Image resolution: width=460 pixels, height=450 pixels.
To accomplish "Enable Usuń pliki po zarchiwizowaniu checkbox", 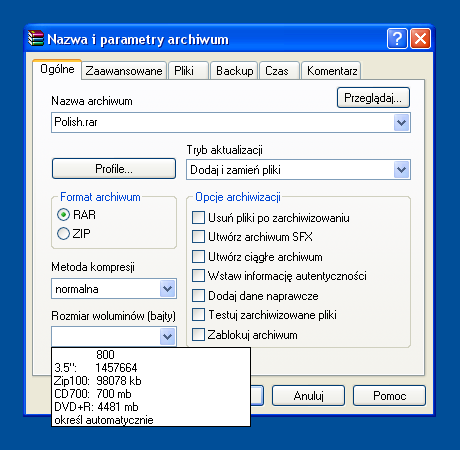I will point(198,218).
